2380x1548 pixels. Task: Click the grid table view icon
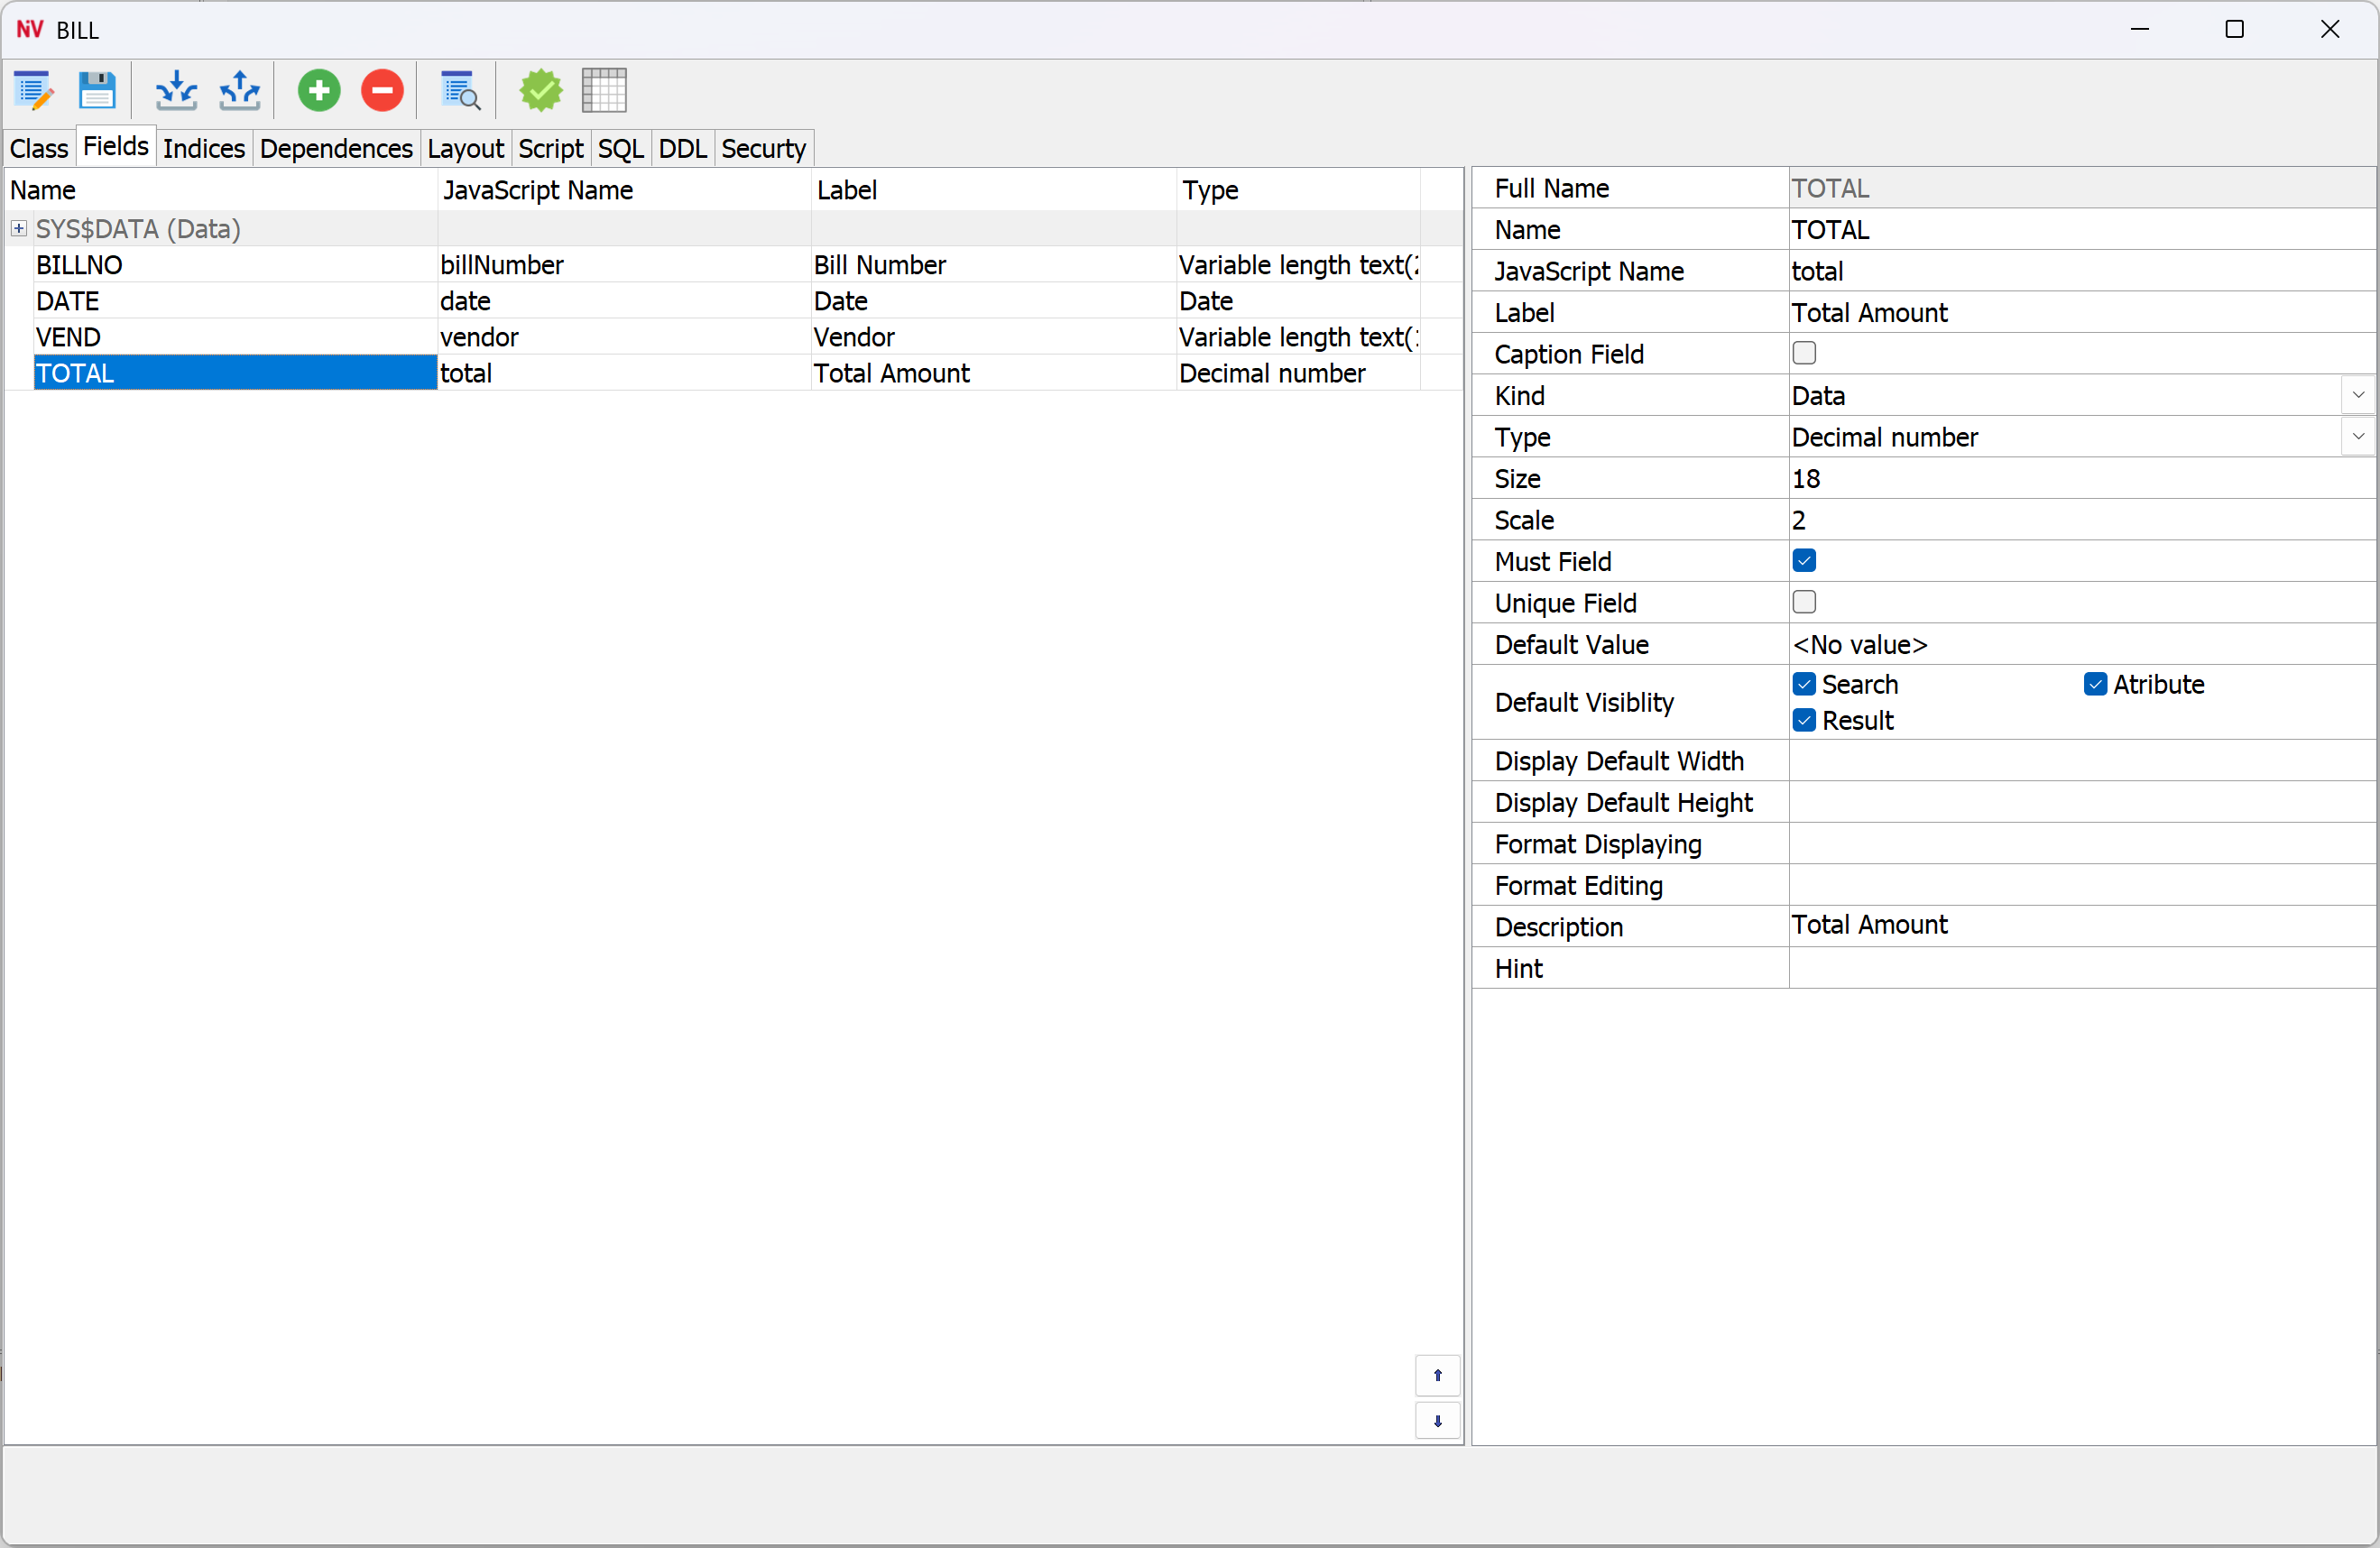coord(604,91)
